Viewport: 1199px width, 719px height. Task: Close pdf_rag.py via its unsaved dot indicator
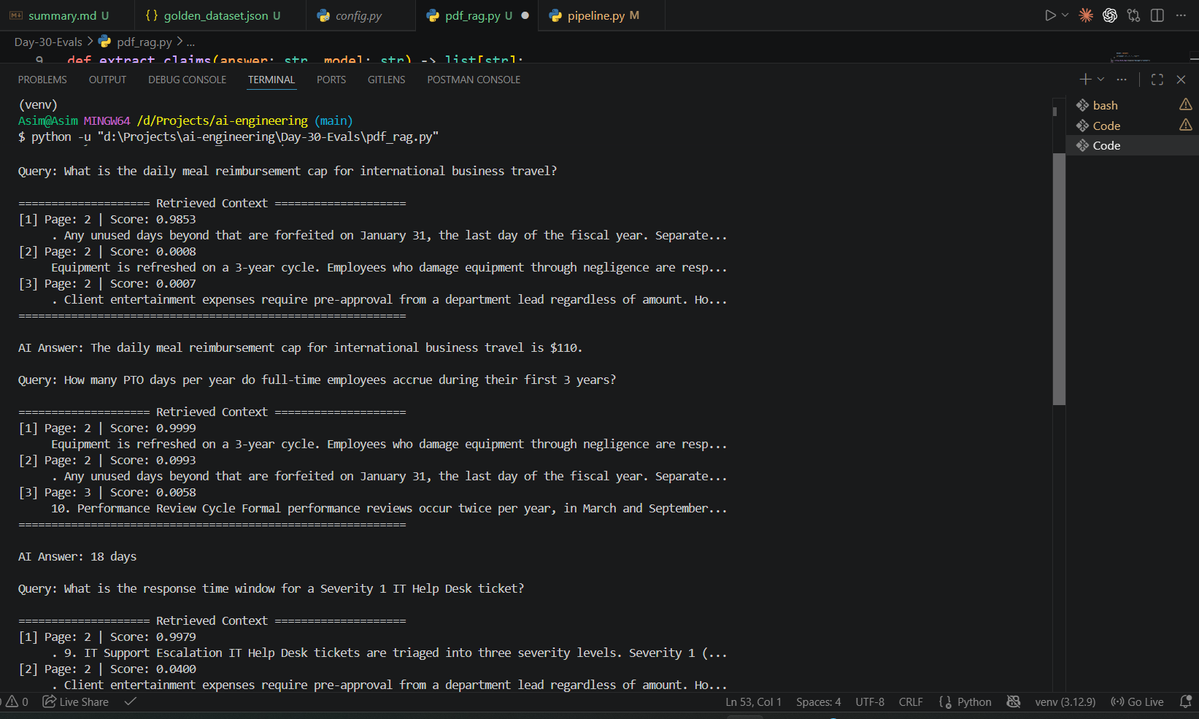525,15
